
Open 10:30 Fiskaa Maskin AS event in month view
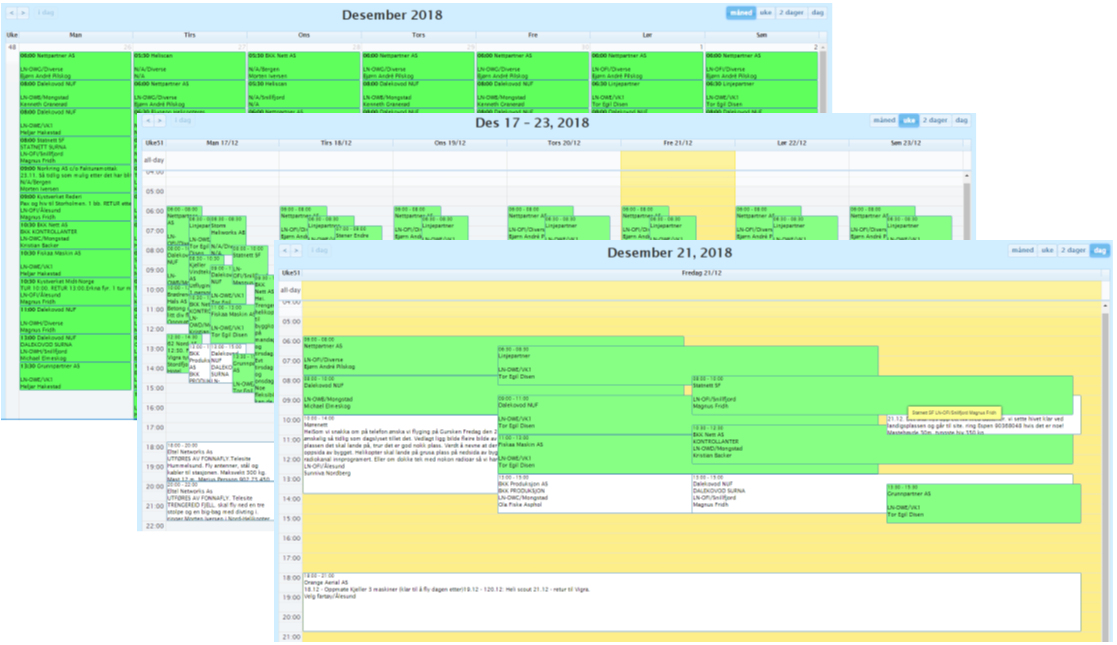pos(76,263)
